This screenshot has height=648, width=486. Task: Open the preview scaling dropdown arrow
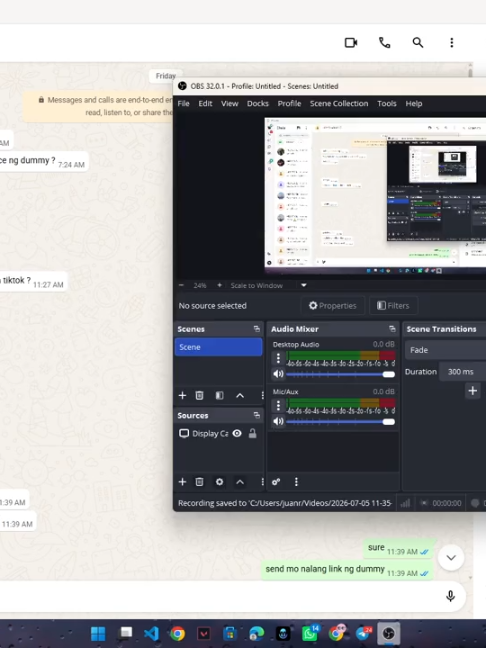304,285
